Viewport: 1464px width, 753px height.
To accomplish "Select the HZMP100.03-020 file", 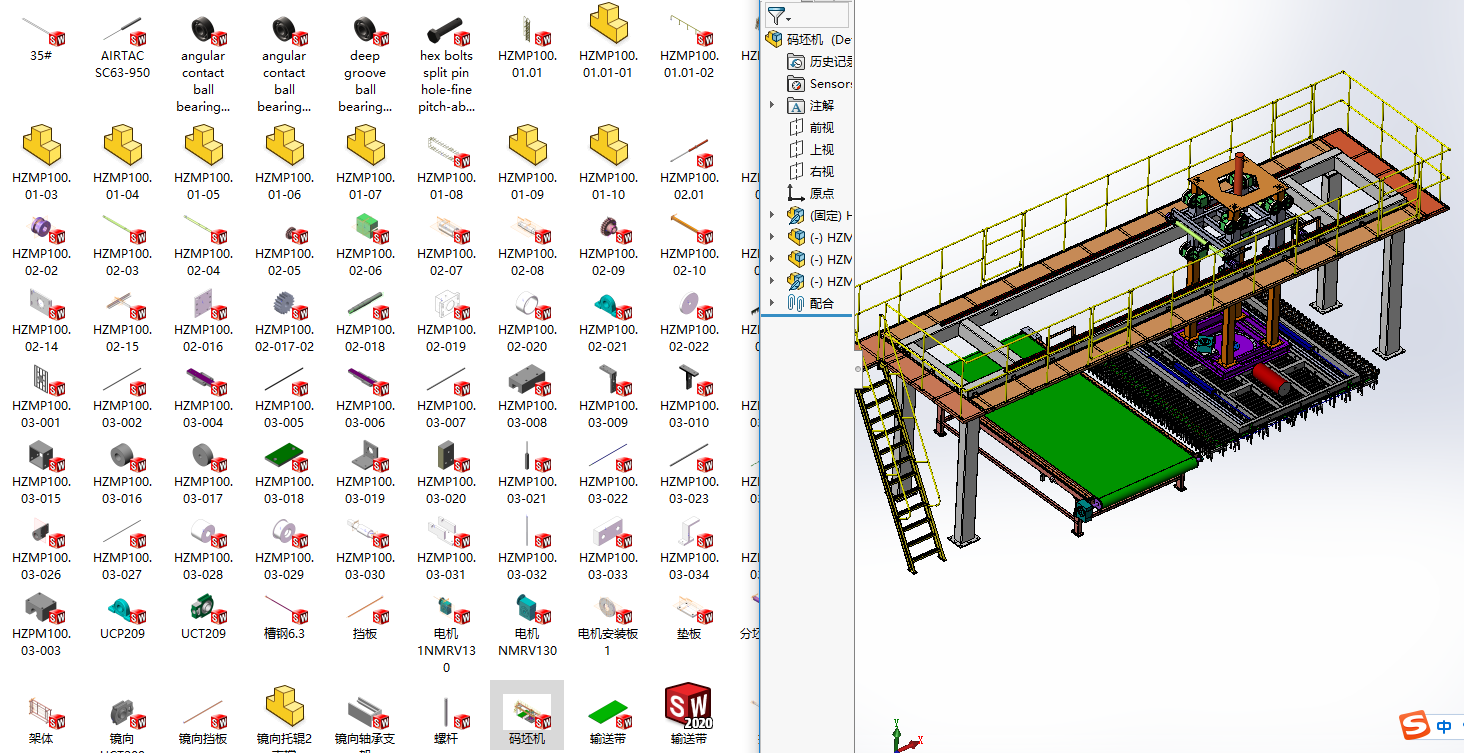I will tap(446, 473).
